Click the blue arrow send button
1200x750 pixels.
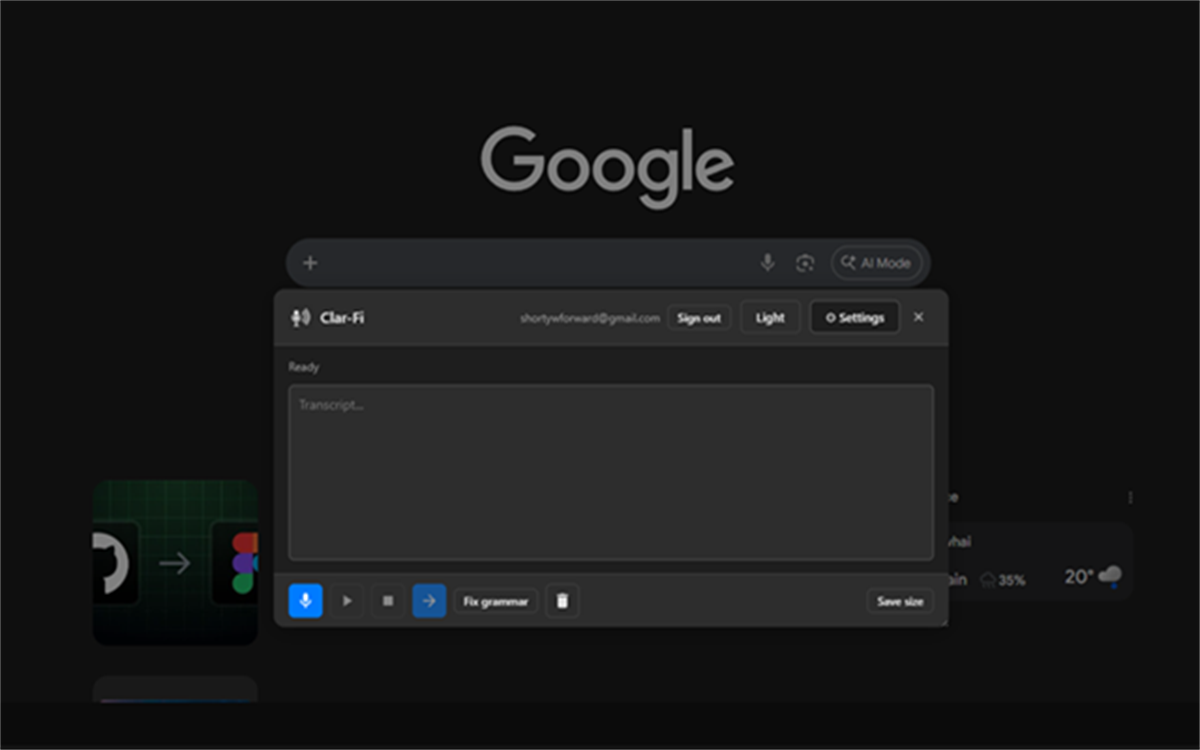(429, 601)
